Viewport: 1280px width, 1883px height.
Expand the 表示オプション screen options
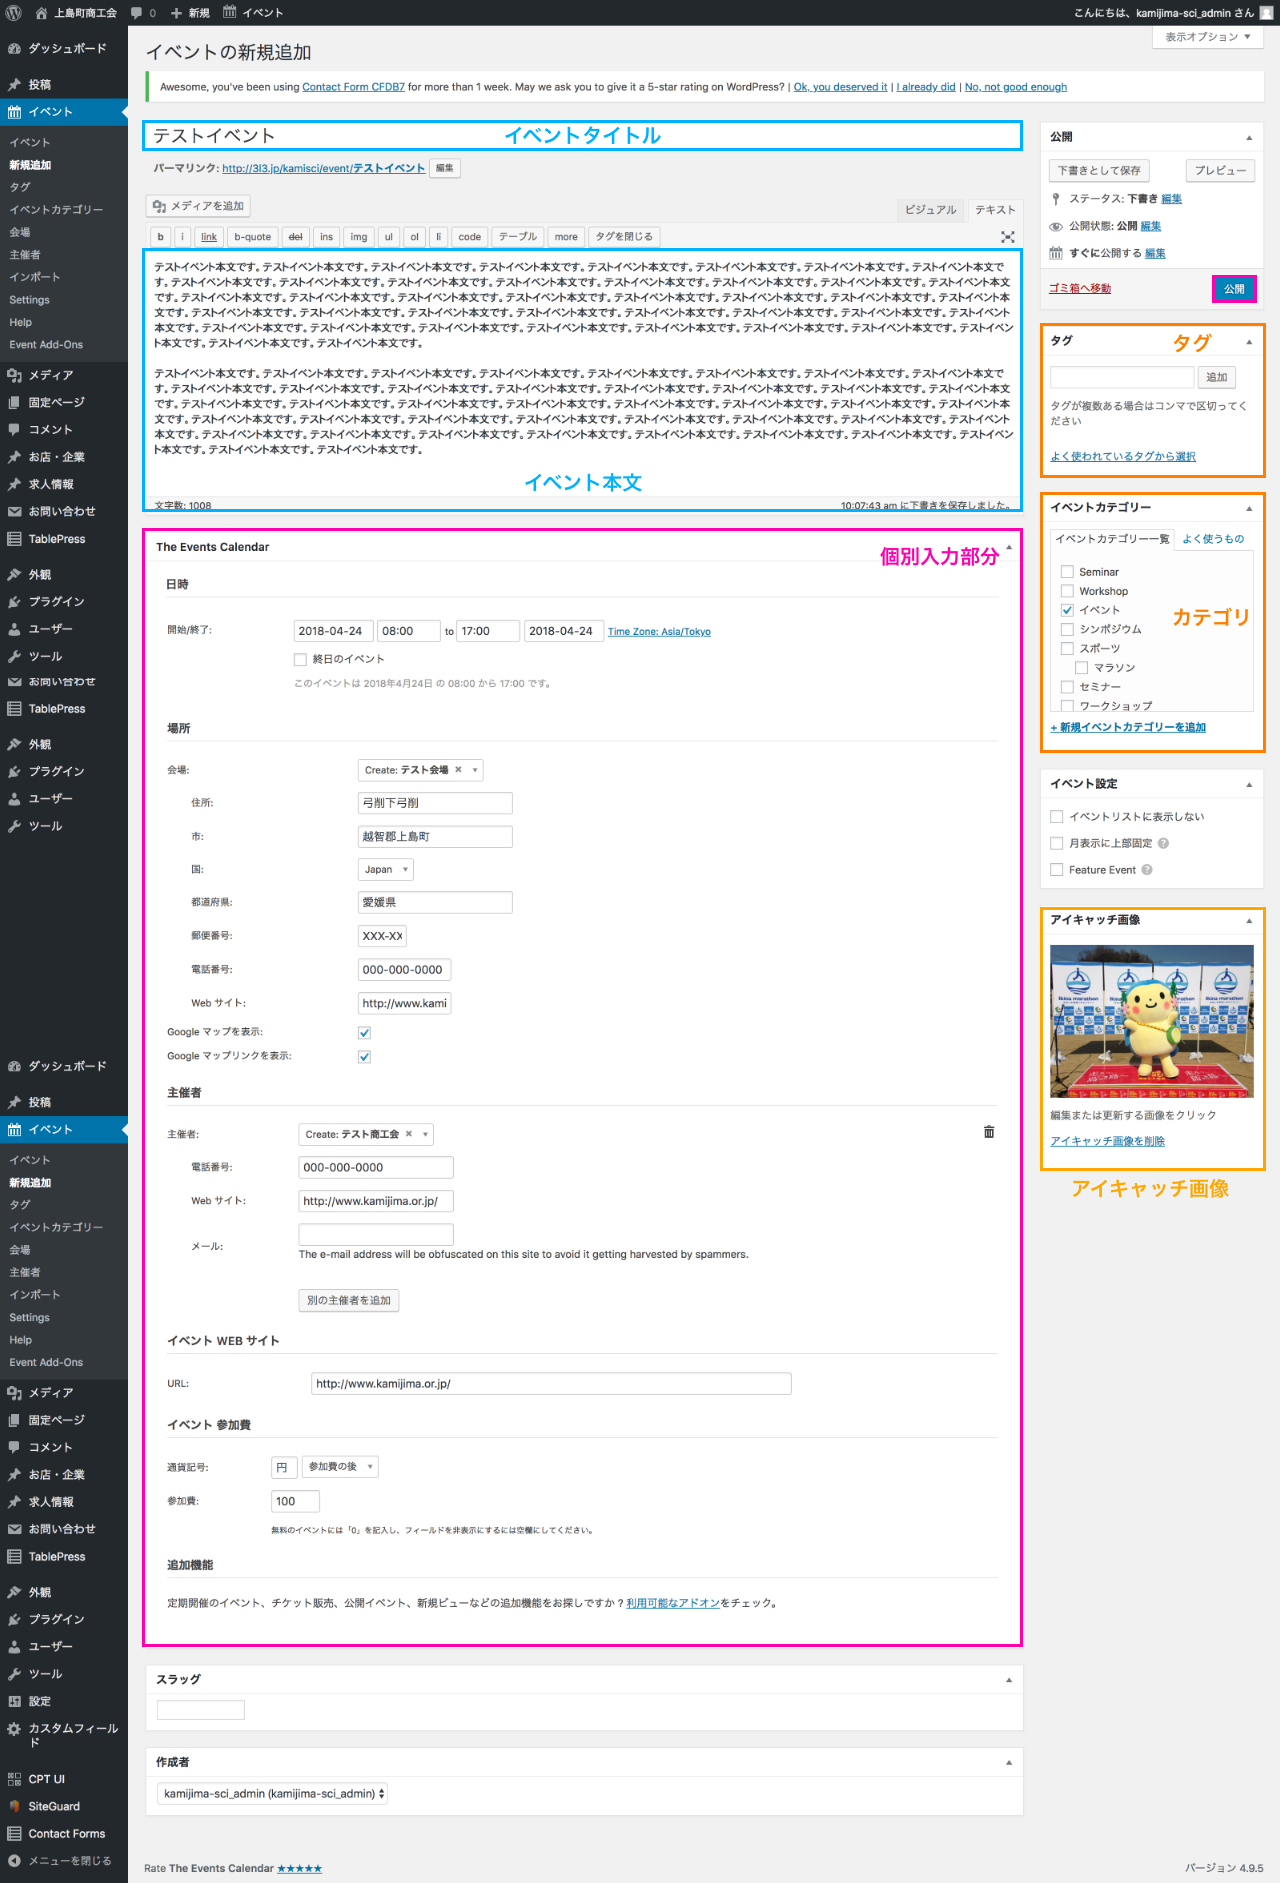point(1207,37)
